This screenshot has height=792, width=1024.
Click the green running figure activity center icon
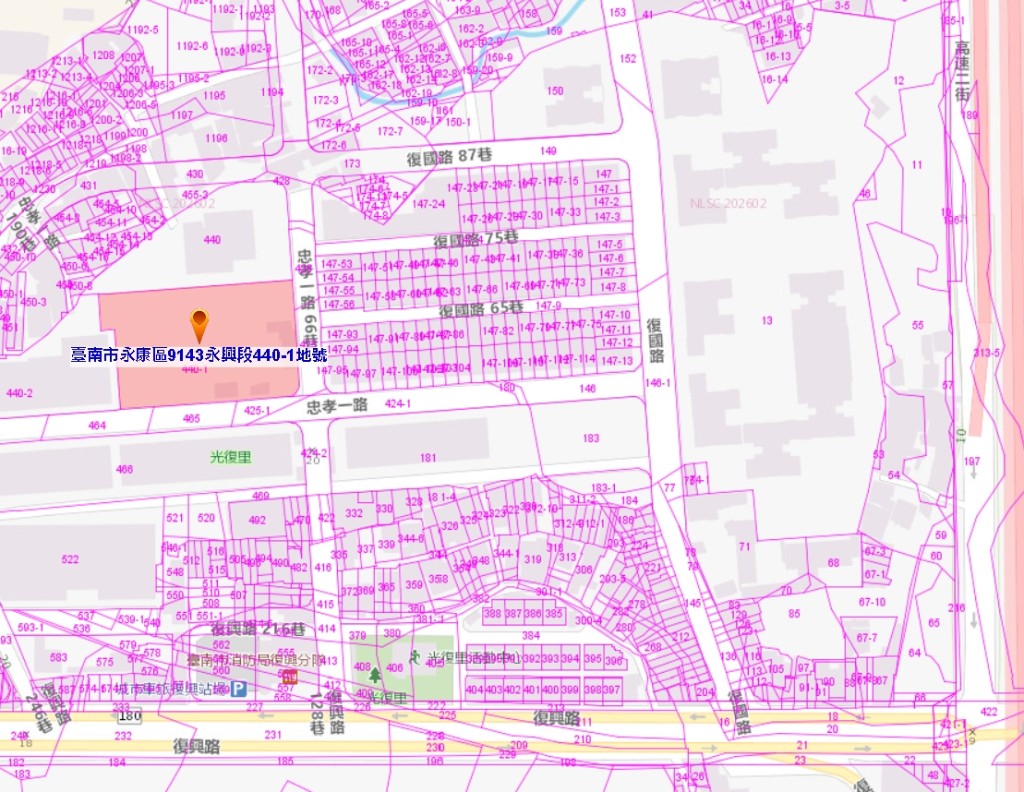tap(415, 658)
